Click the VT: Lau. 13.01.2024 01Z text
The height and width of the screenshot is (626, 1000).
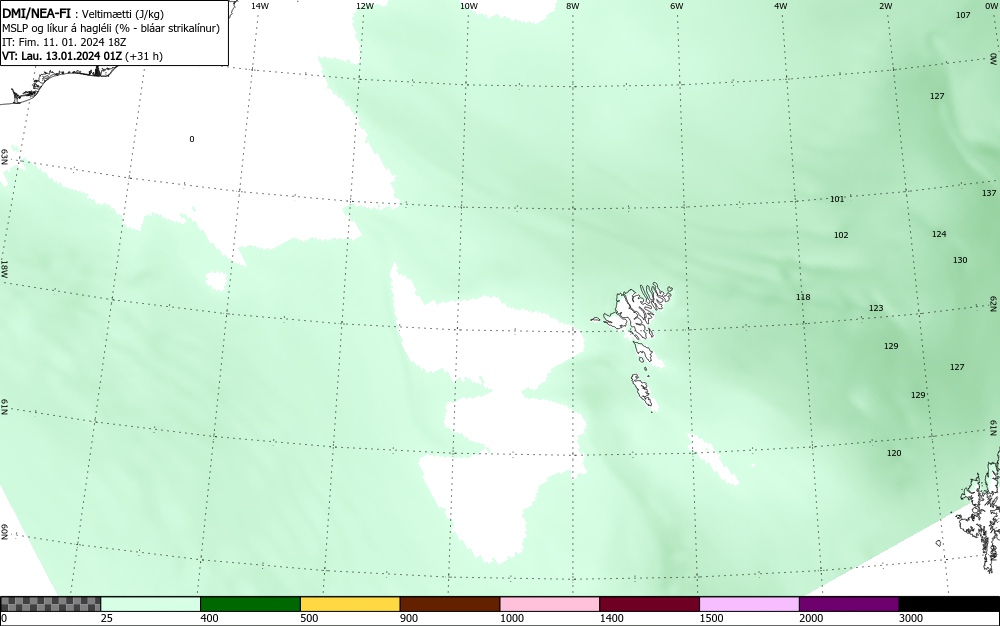[62, 56]
